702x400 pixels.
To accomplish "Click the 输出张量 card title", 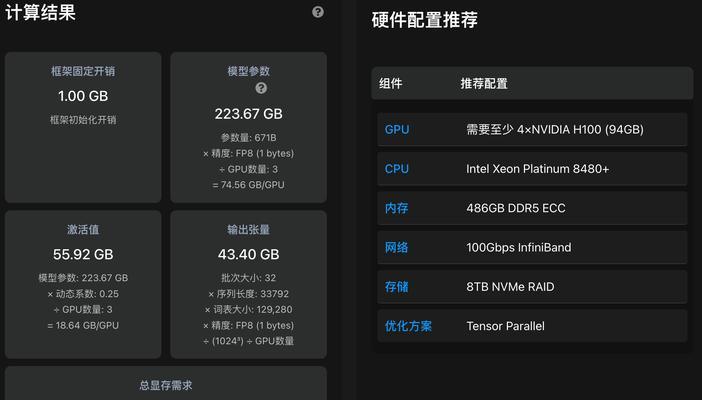I will click(248, 229).
